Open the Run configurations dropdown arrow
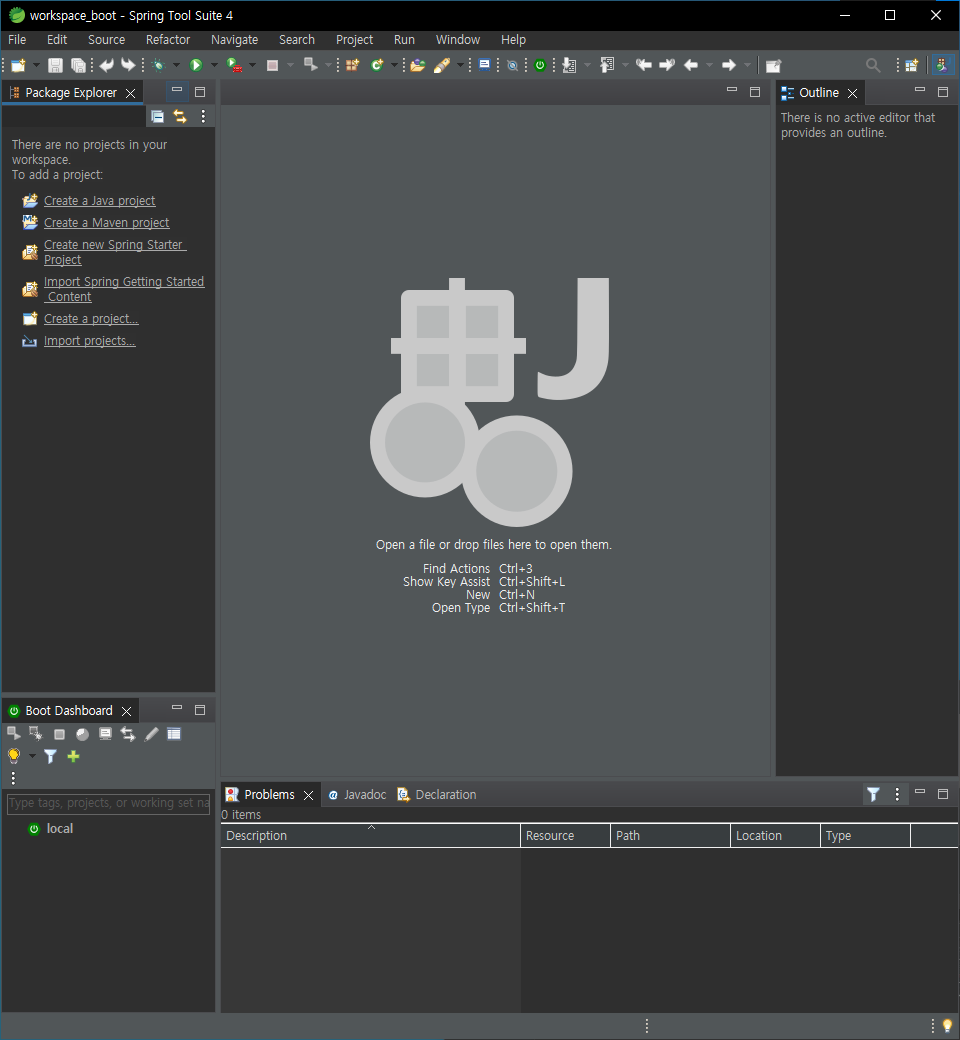The image size is (960, 1040). [214, 65]
